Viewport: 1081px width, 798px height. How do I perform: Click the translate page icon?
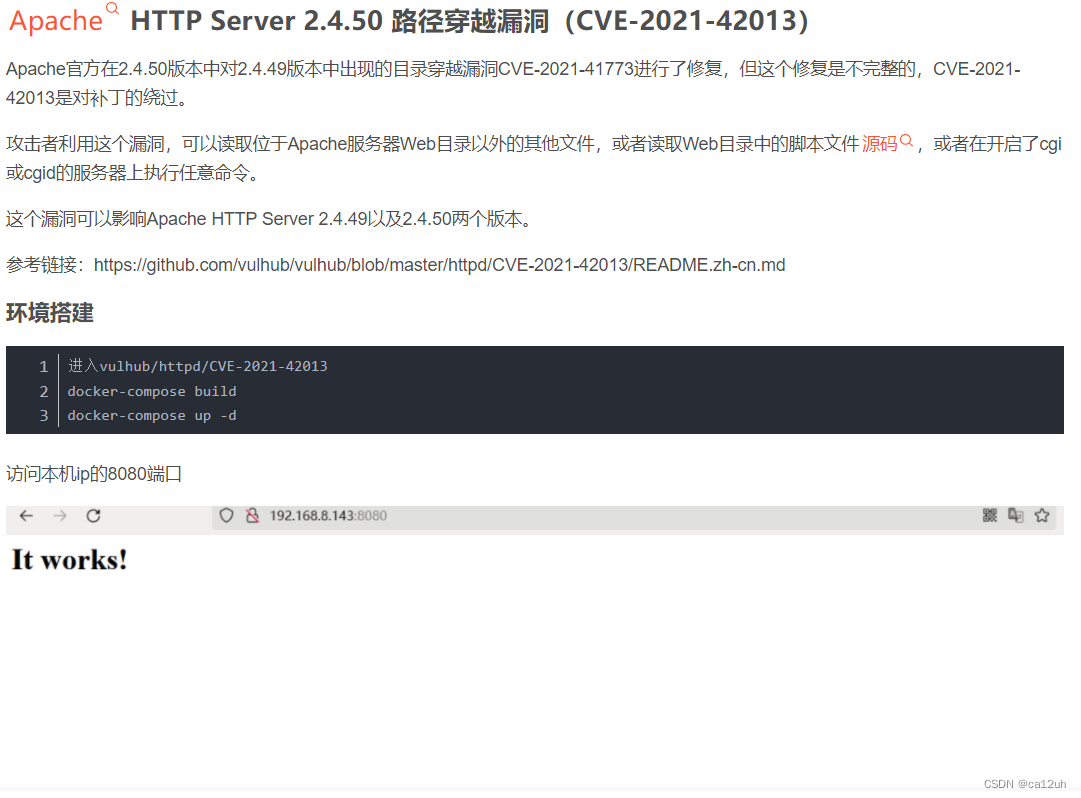point(1016,515)
